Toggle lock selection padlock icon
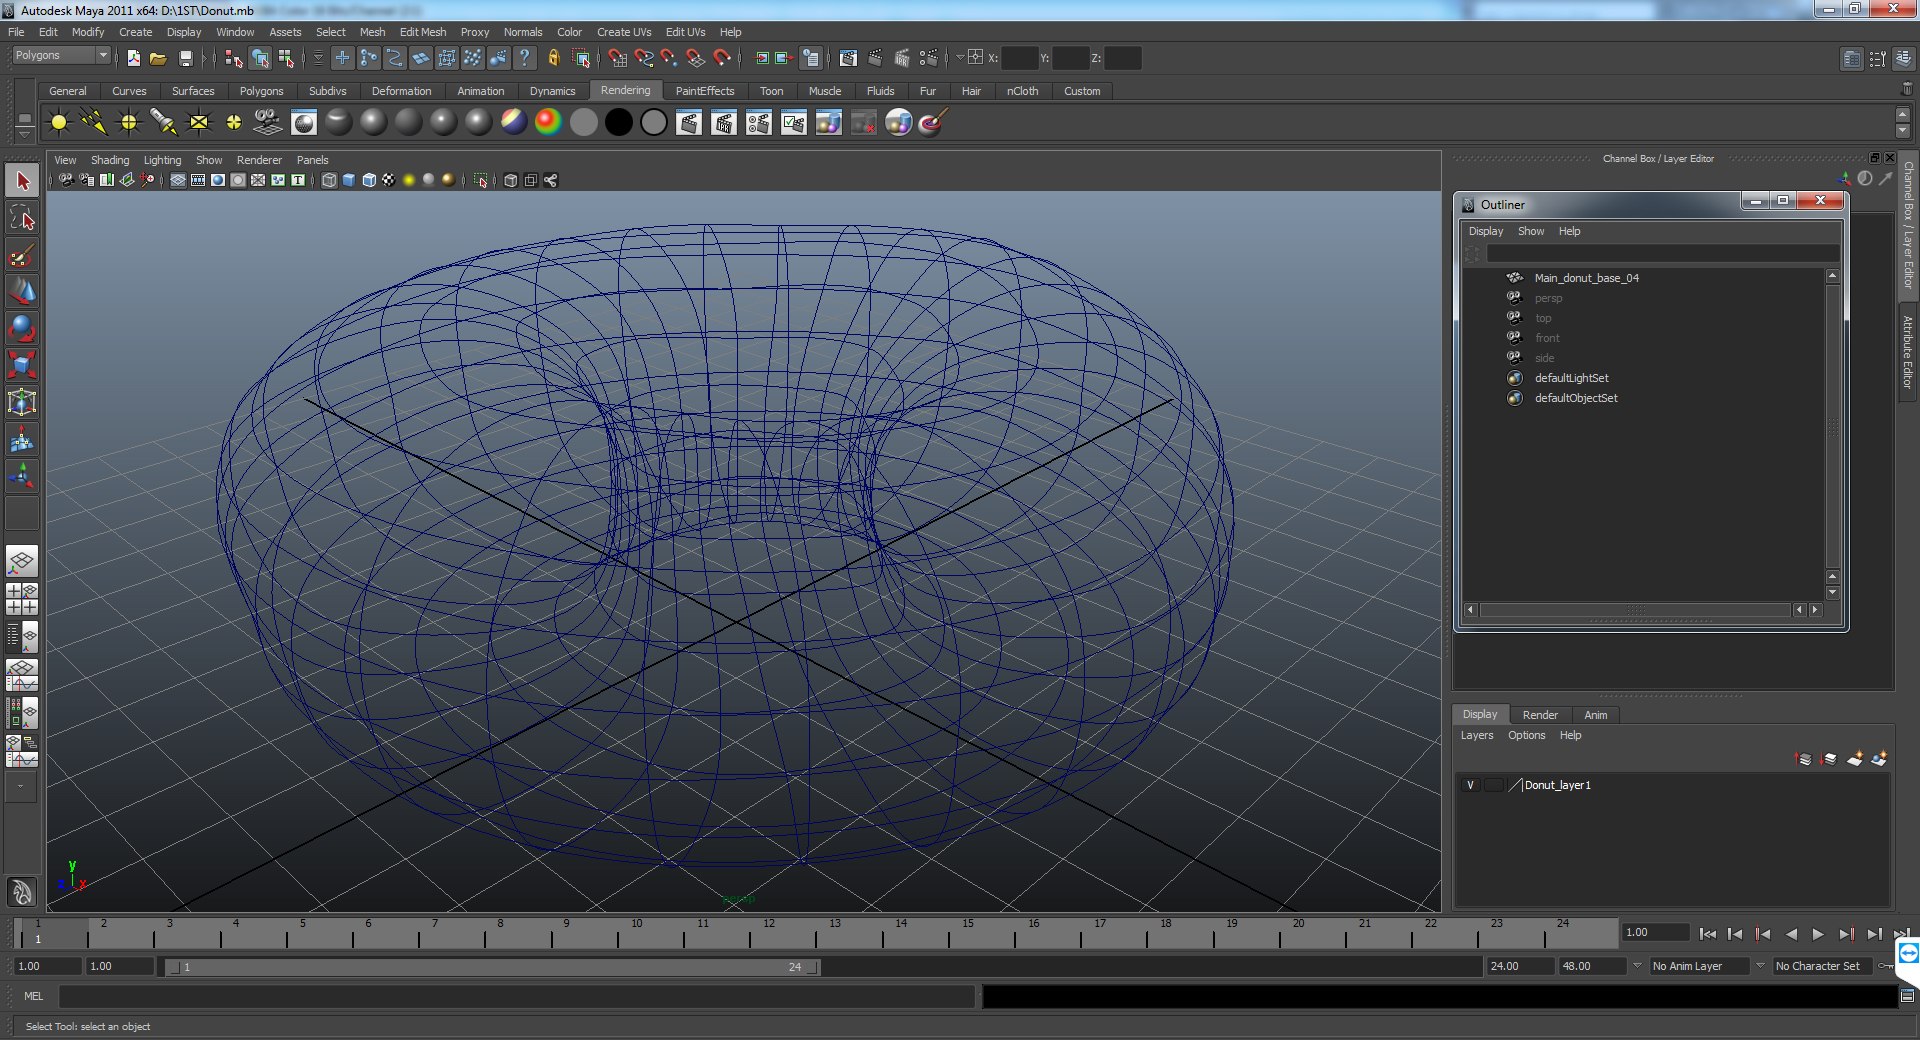The width and height of the screenshot is (1920, 1040). (x=553, y=58)
